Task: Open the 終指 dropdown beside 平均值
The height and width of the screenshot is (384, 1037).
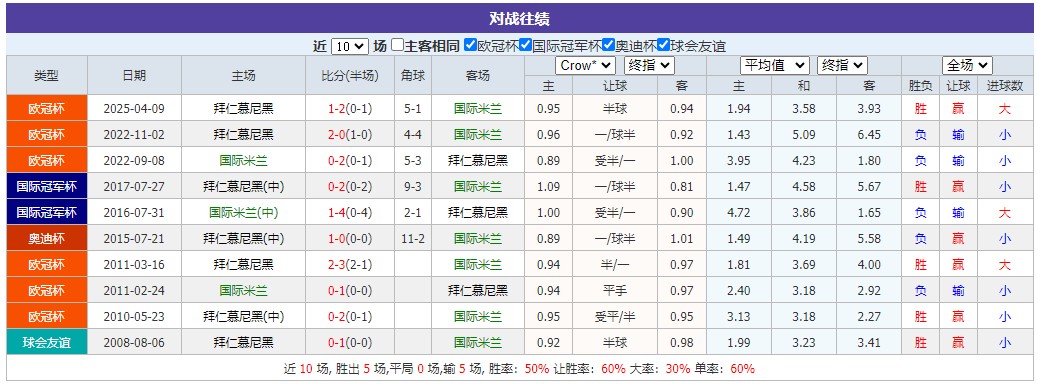Action: click(842, 65)
